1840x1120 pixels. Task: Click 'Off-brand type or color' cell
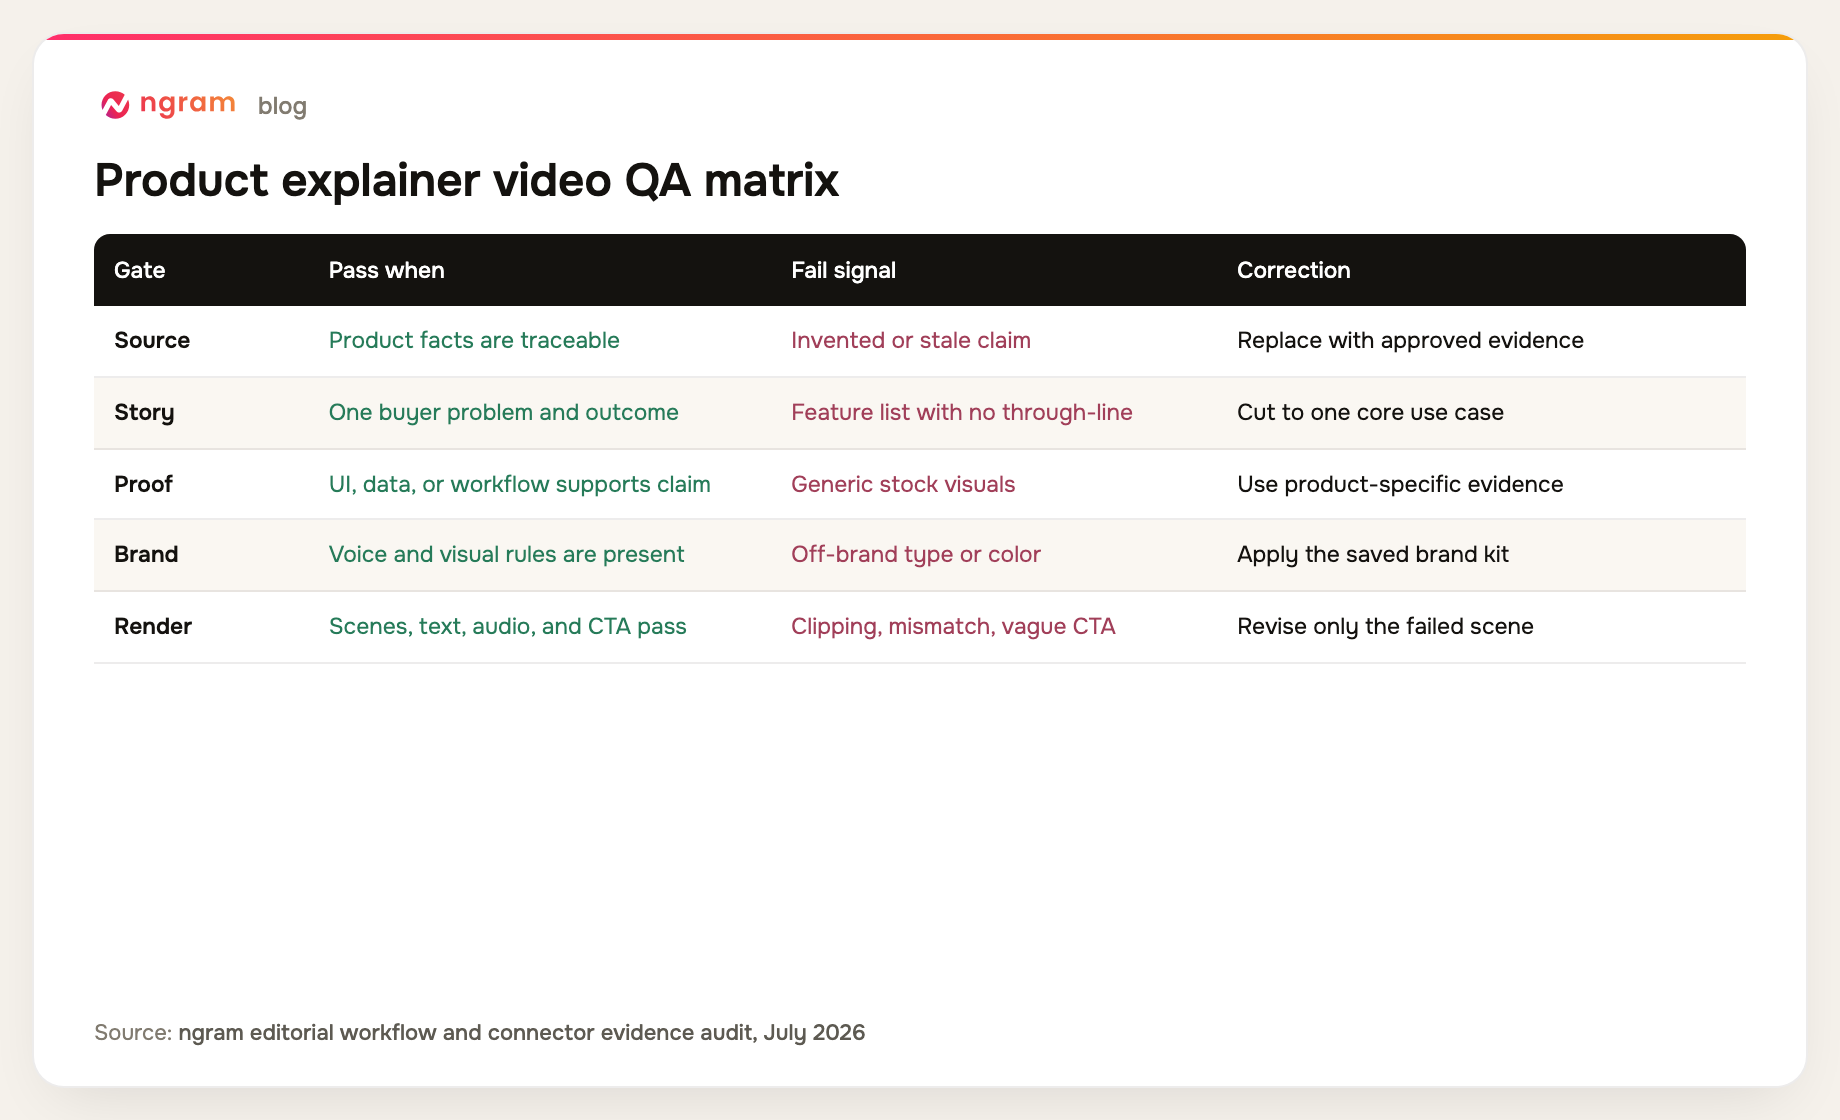(x=916, y=554)
